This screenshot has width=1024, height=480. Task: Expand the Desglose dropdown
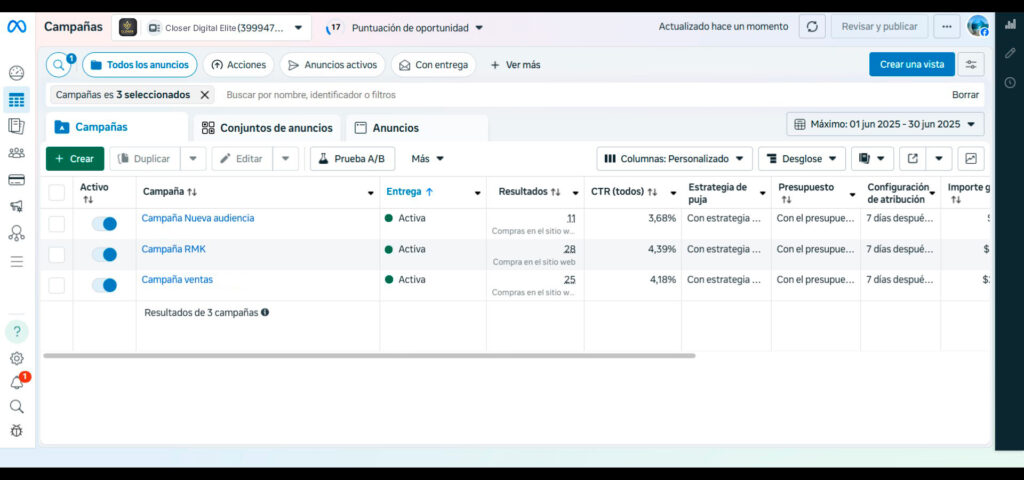(x=801, y=159)
